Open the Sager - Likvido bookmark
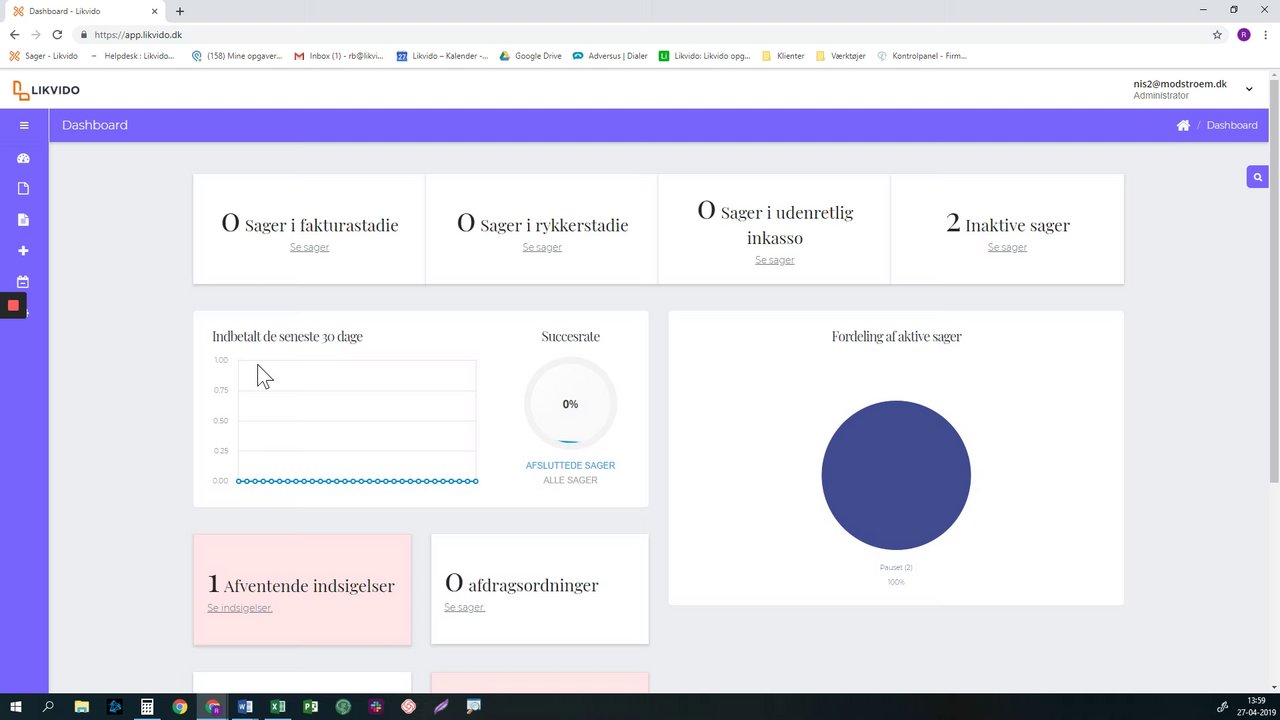The image size is (1280, 720). [43, 56]
